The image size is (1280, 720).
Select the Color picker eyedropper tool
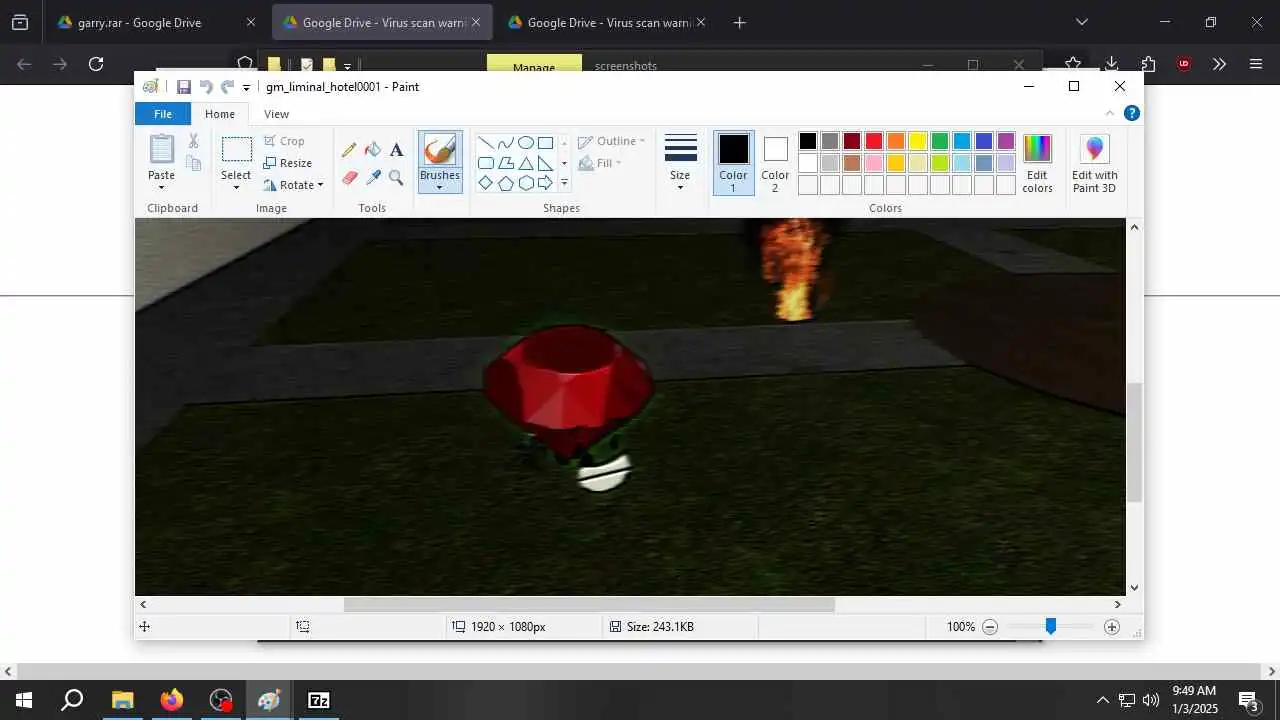(x=373, y=178)
